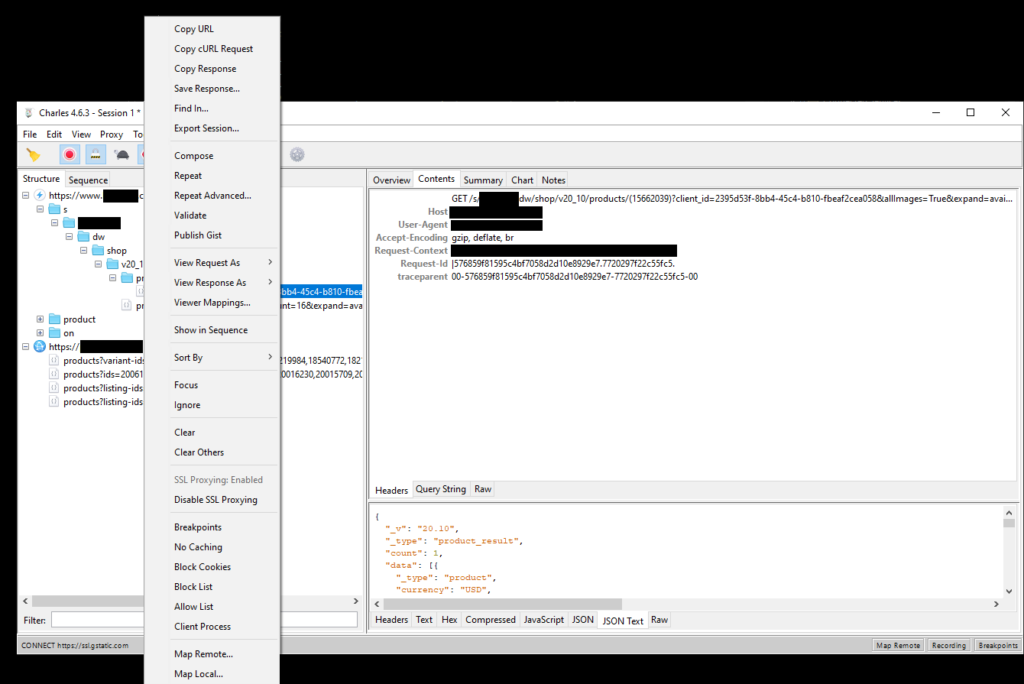The image size is (1024, 684).
Task: Click the globe icon of the second https host
Action: coord(40,347)
